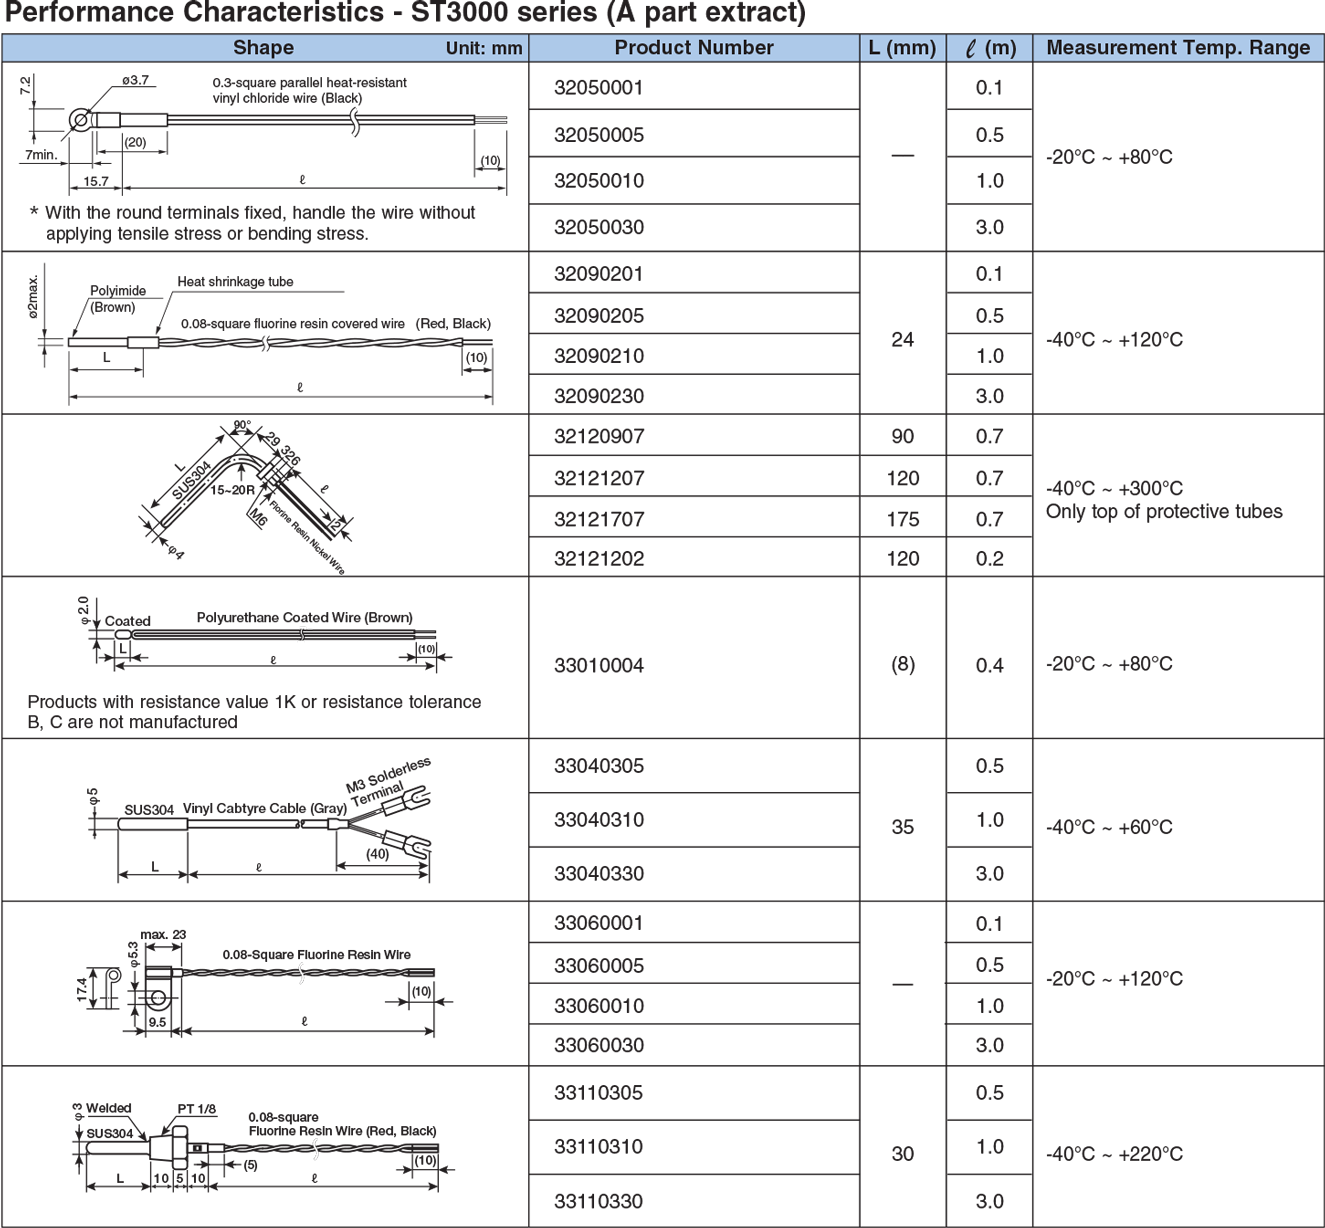Click product number 32090201

[599, 274]
